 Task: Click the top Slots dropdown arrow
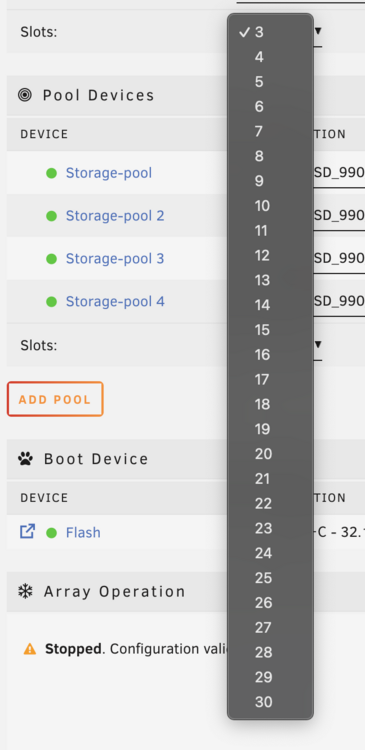tap(318, 31)
